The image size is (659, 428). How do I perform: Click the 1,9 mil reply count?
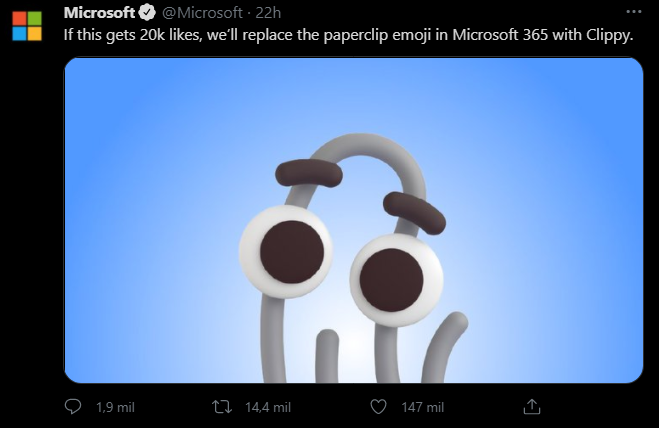(x=114, y=408)
